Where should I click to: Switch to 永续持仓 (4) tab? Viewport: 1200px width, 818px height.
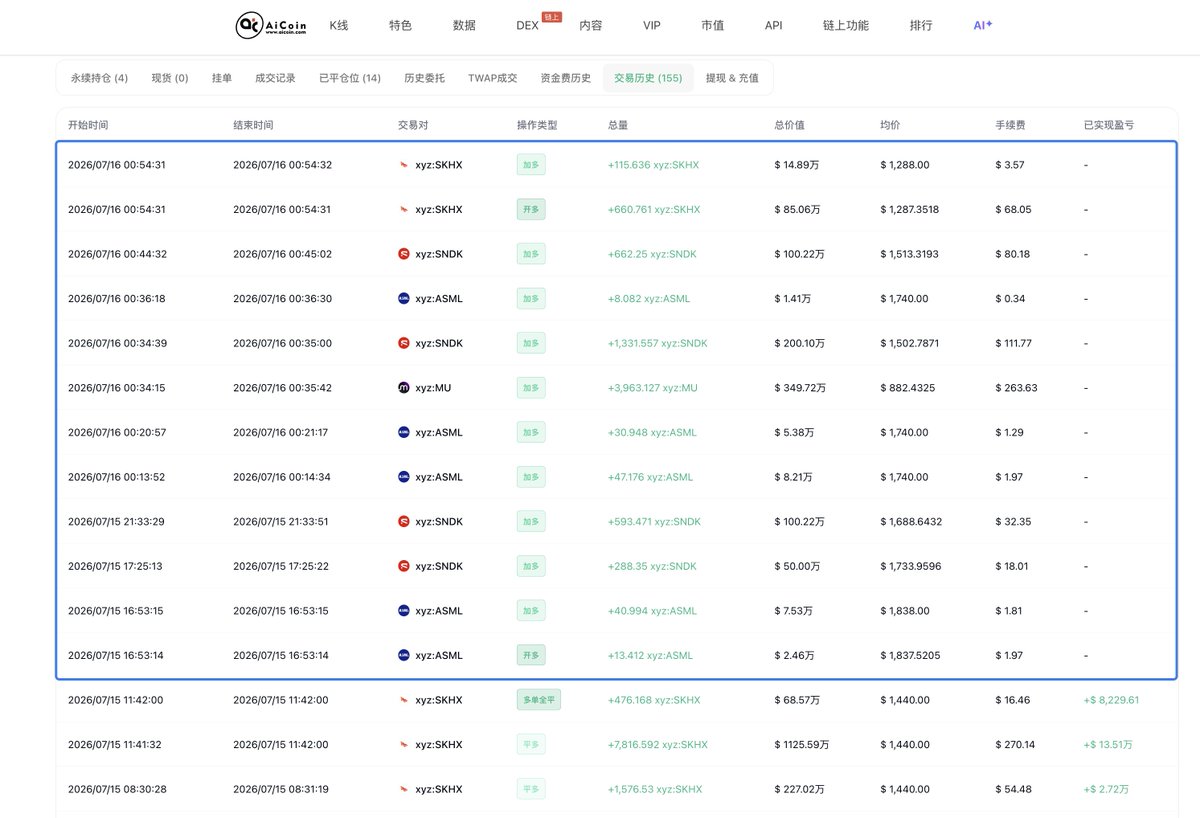point(99,78)
